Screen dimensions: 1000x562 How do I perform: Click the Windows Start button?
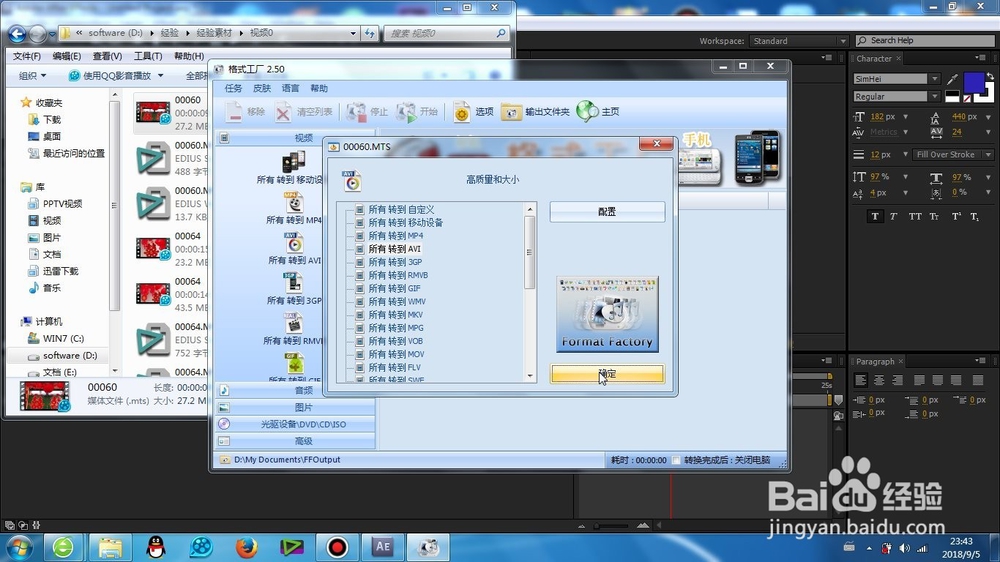point(18,547)
